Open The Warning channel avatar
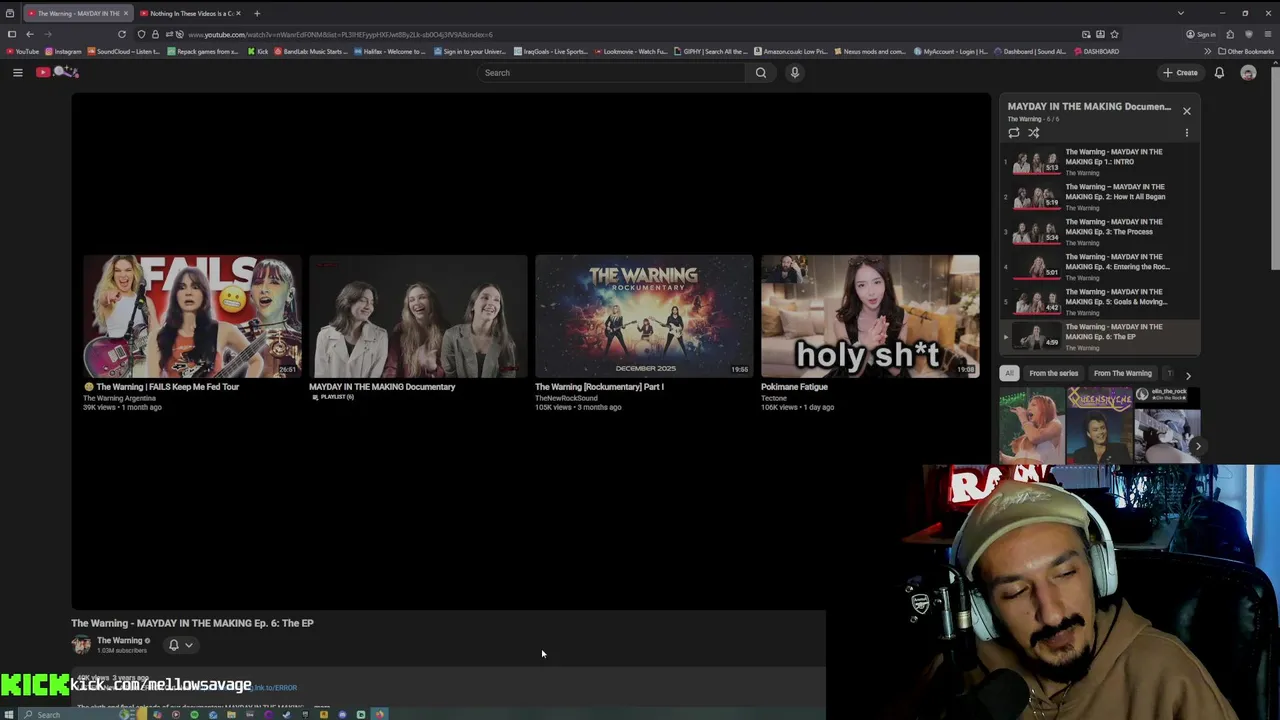1280x720 pixels. point(81,645)
